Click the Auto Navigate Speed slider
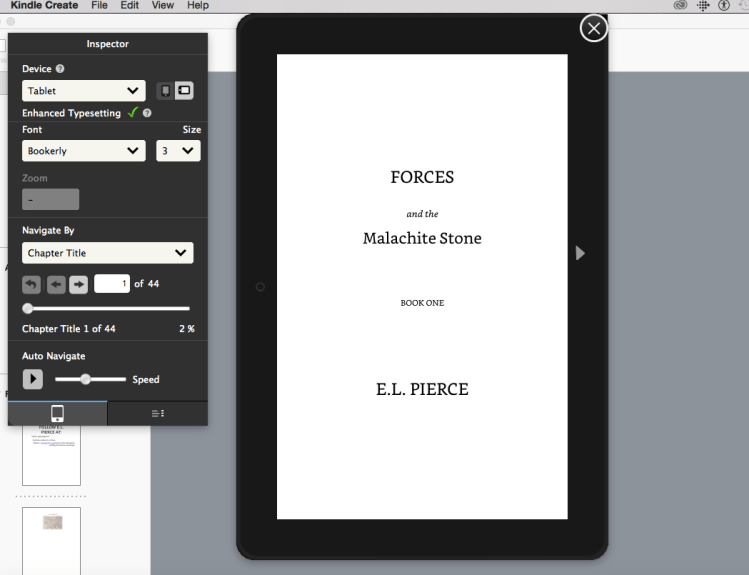Image resolution: width=749 pixels, height=575 pixels. [87, 379]
